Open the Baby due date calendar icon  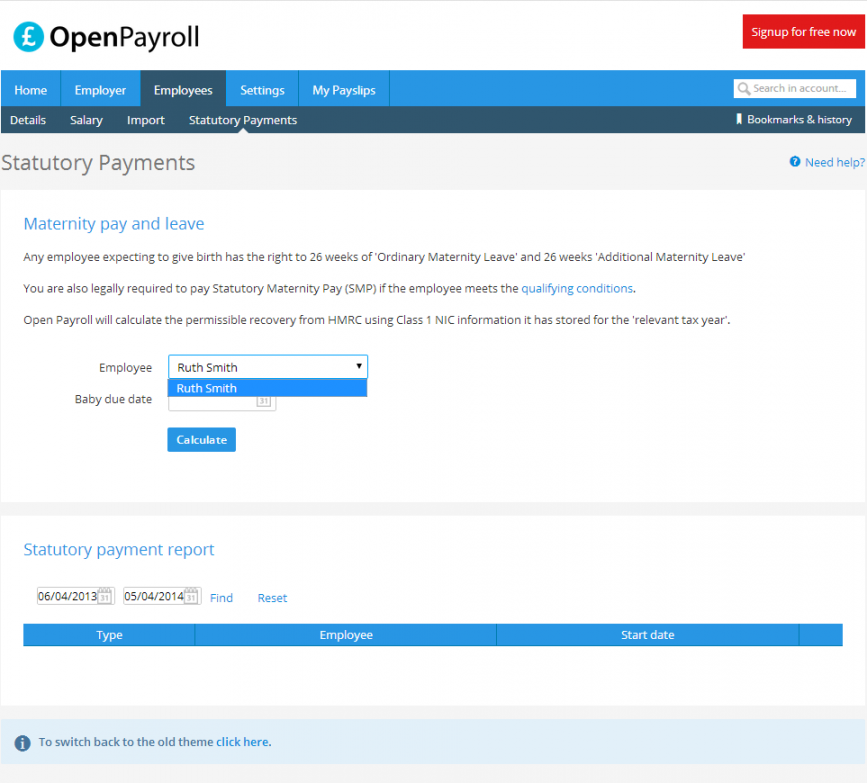pos(264,401)
